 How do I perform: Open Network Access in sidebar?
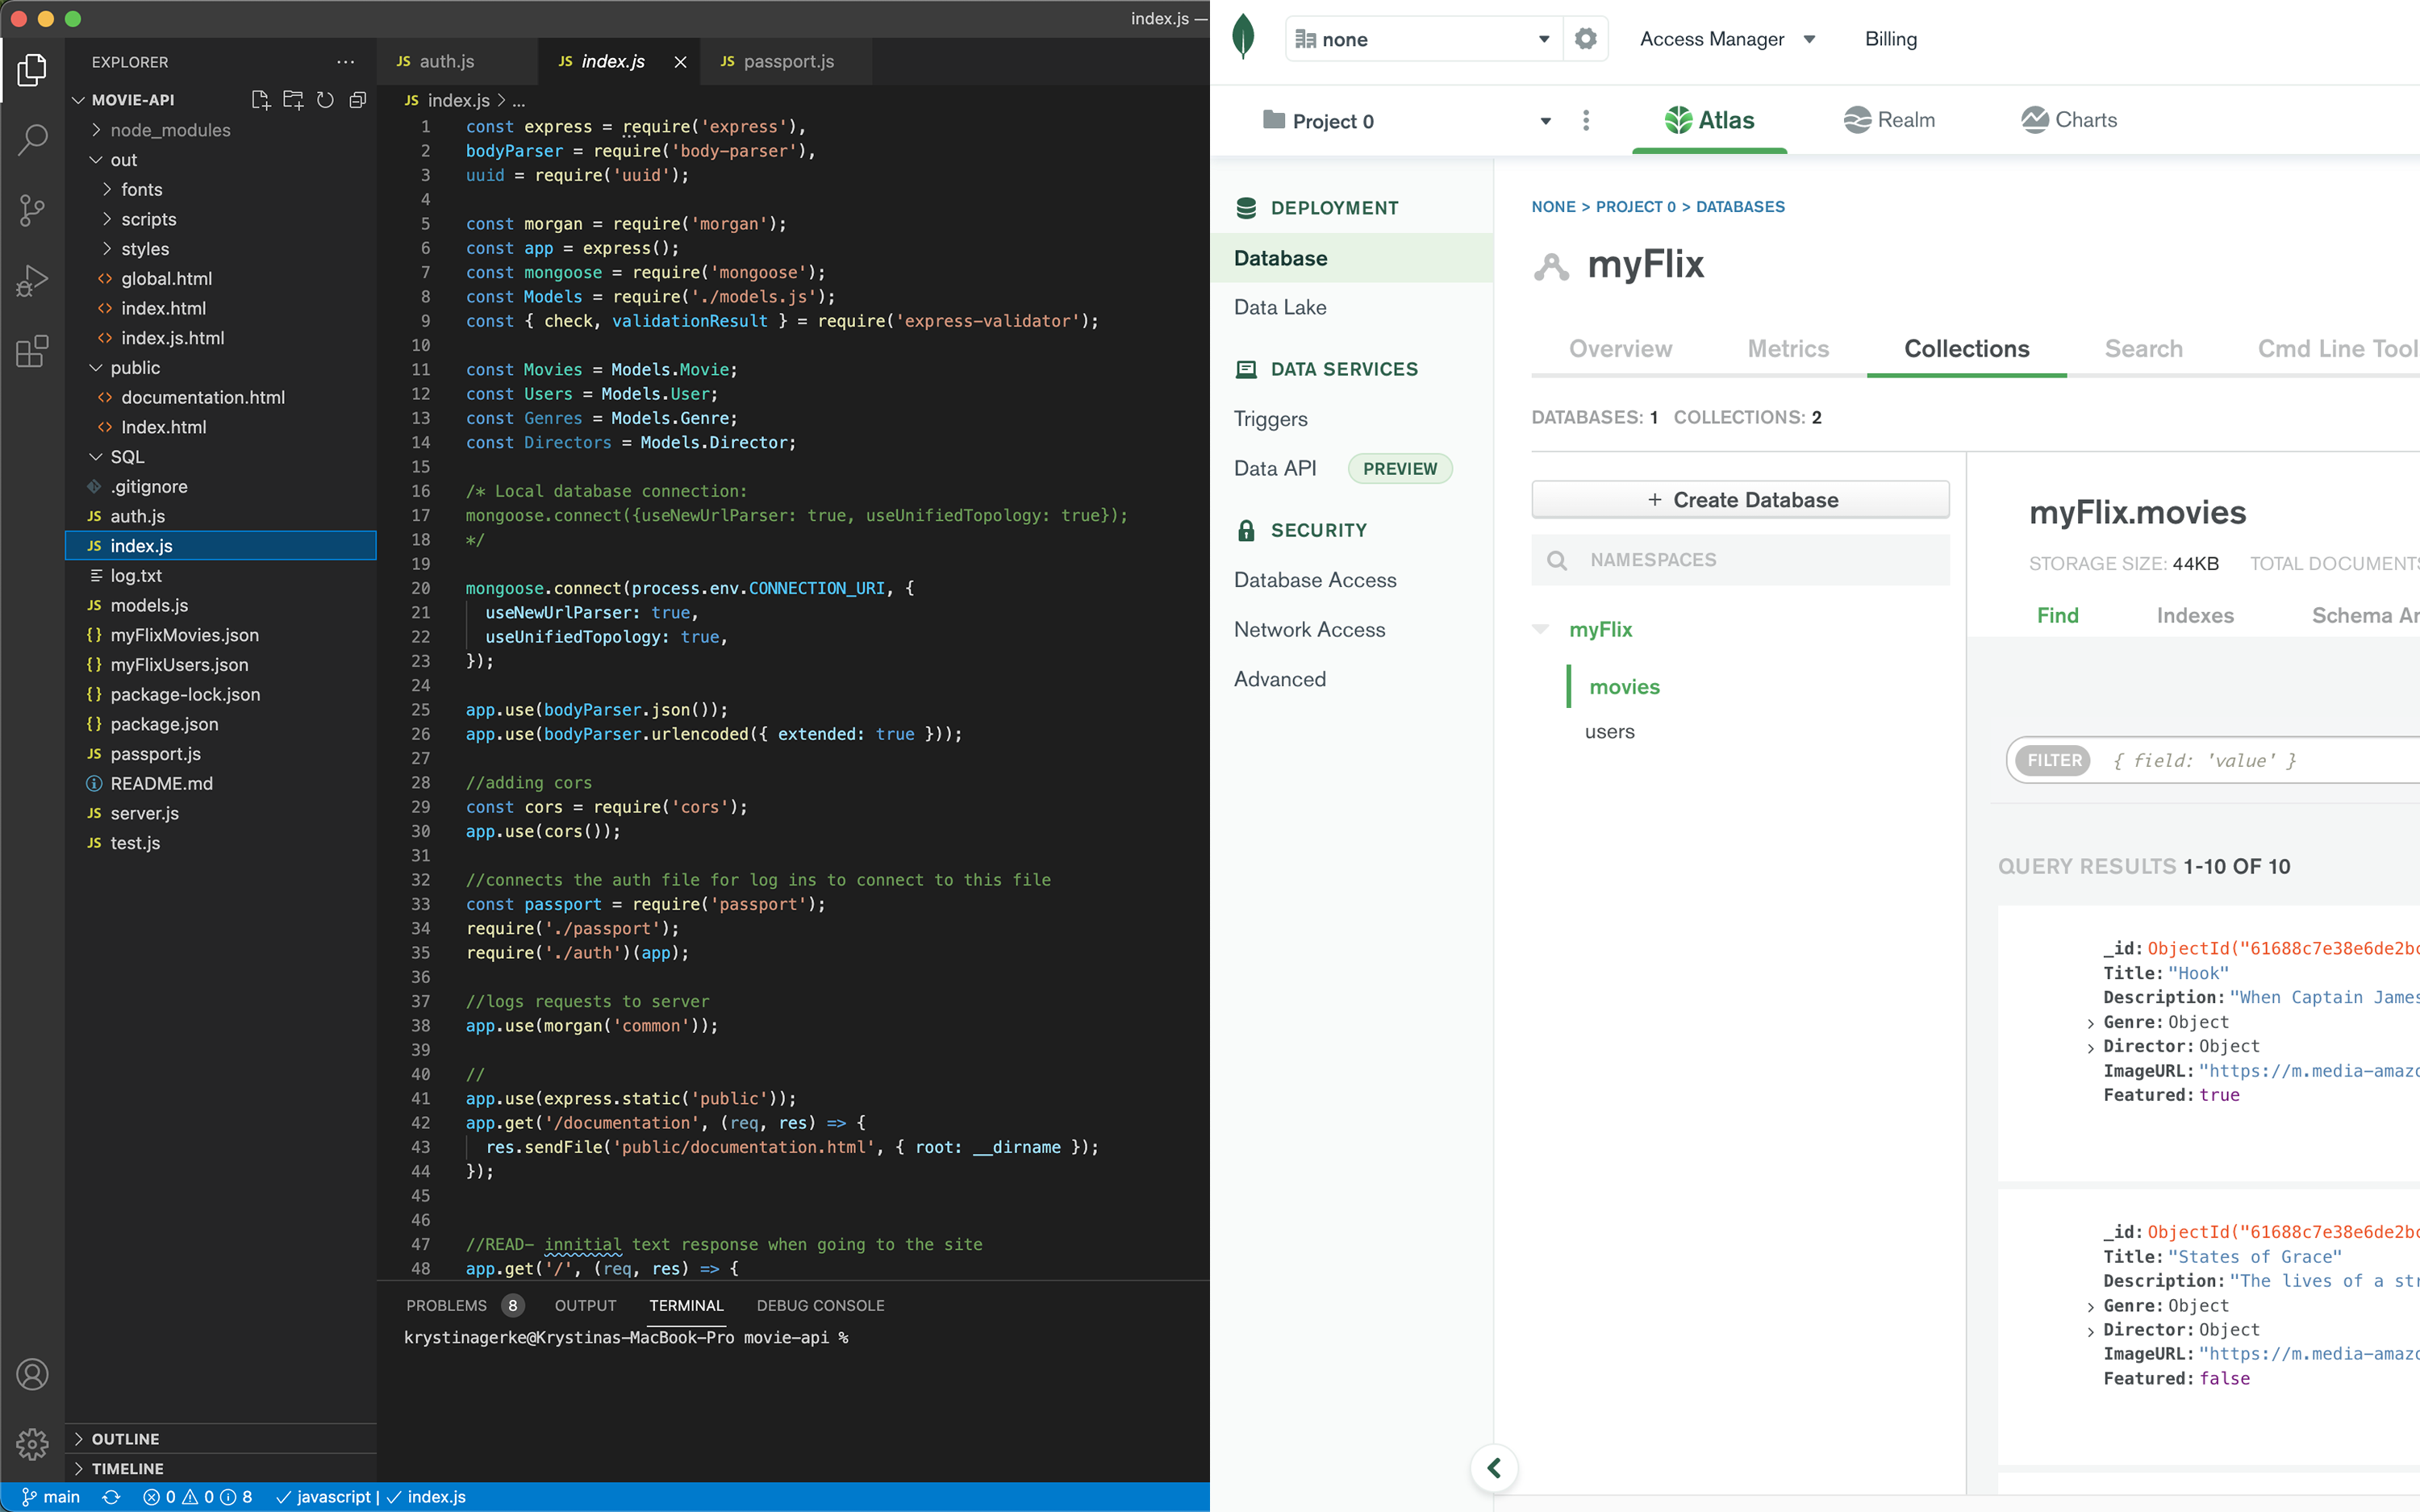[x=1309, y=629]
